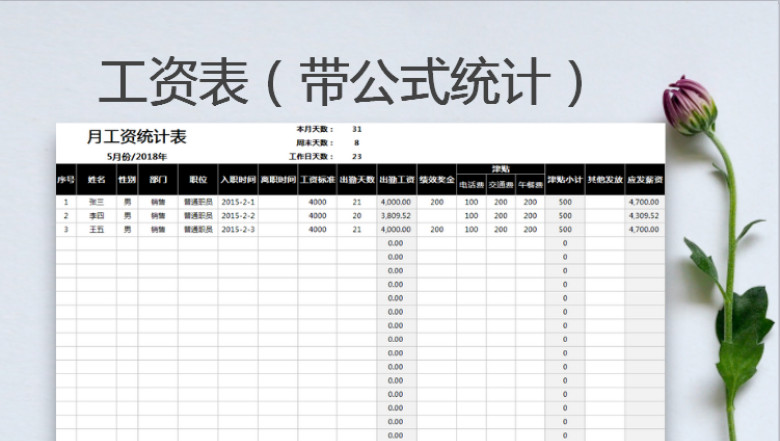Select the 周末天数 value 8

click(x=357, y=143)
